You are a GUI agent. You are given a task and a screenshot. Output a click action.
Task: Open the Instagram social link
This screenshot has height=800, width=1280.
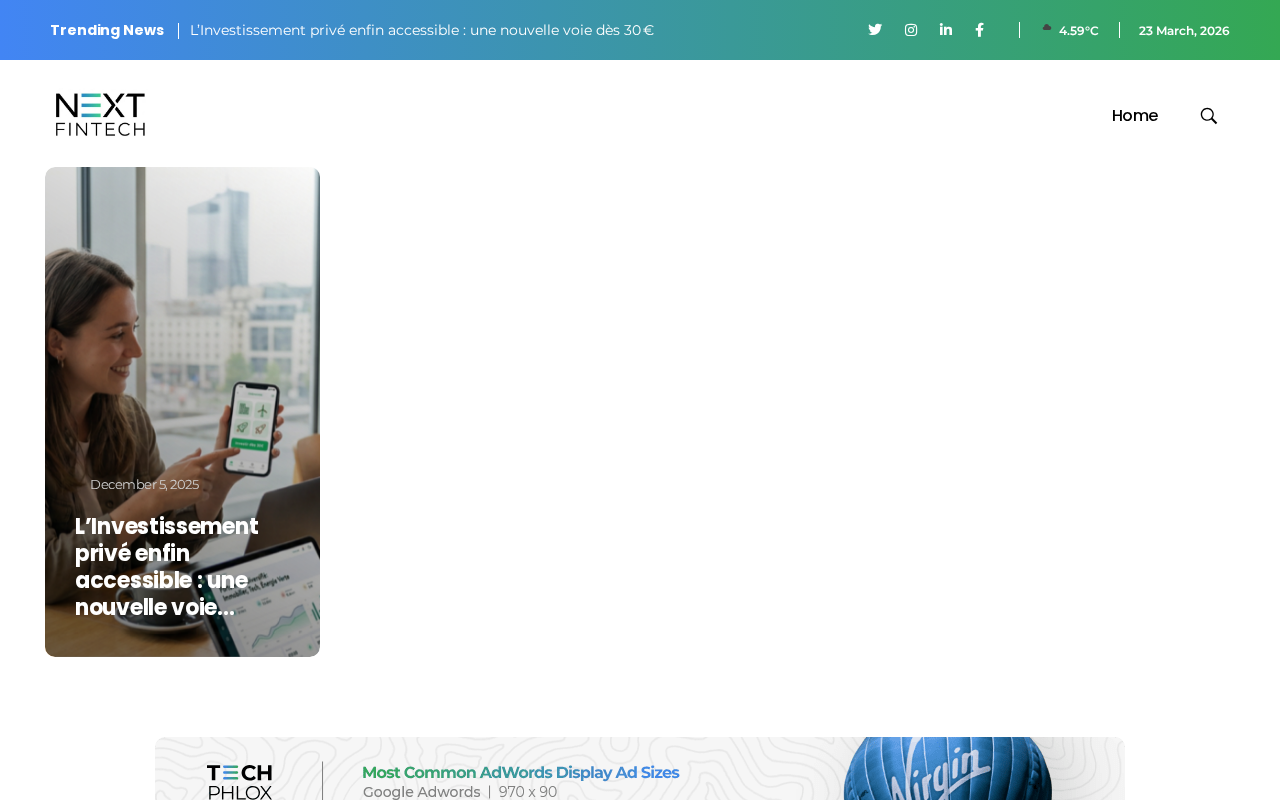[911, 30]
